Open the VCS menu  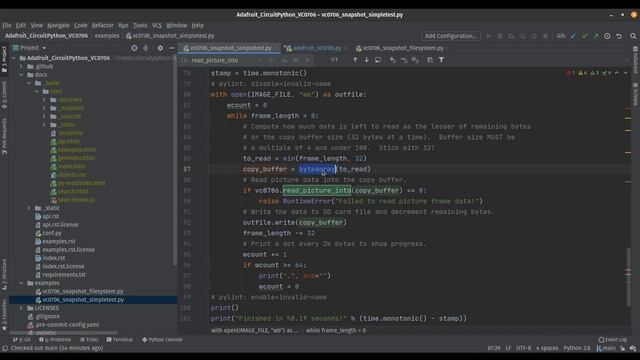tap(157, 25)
